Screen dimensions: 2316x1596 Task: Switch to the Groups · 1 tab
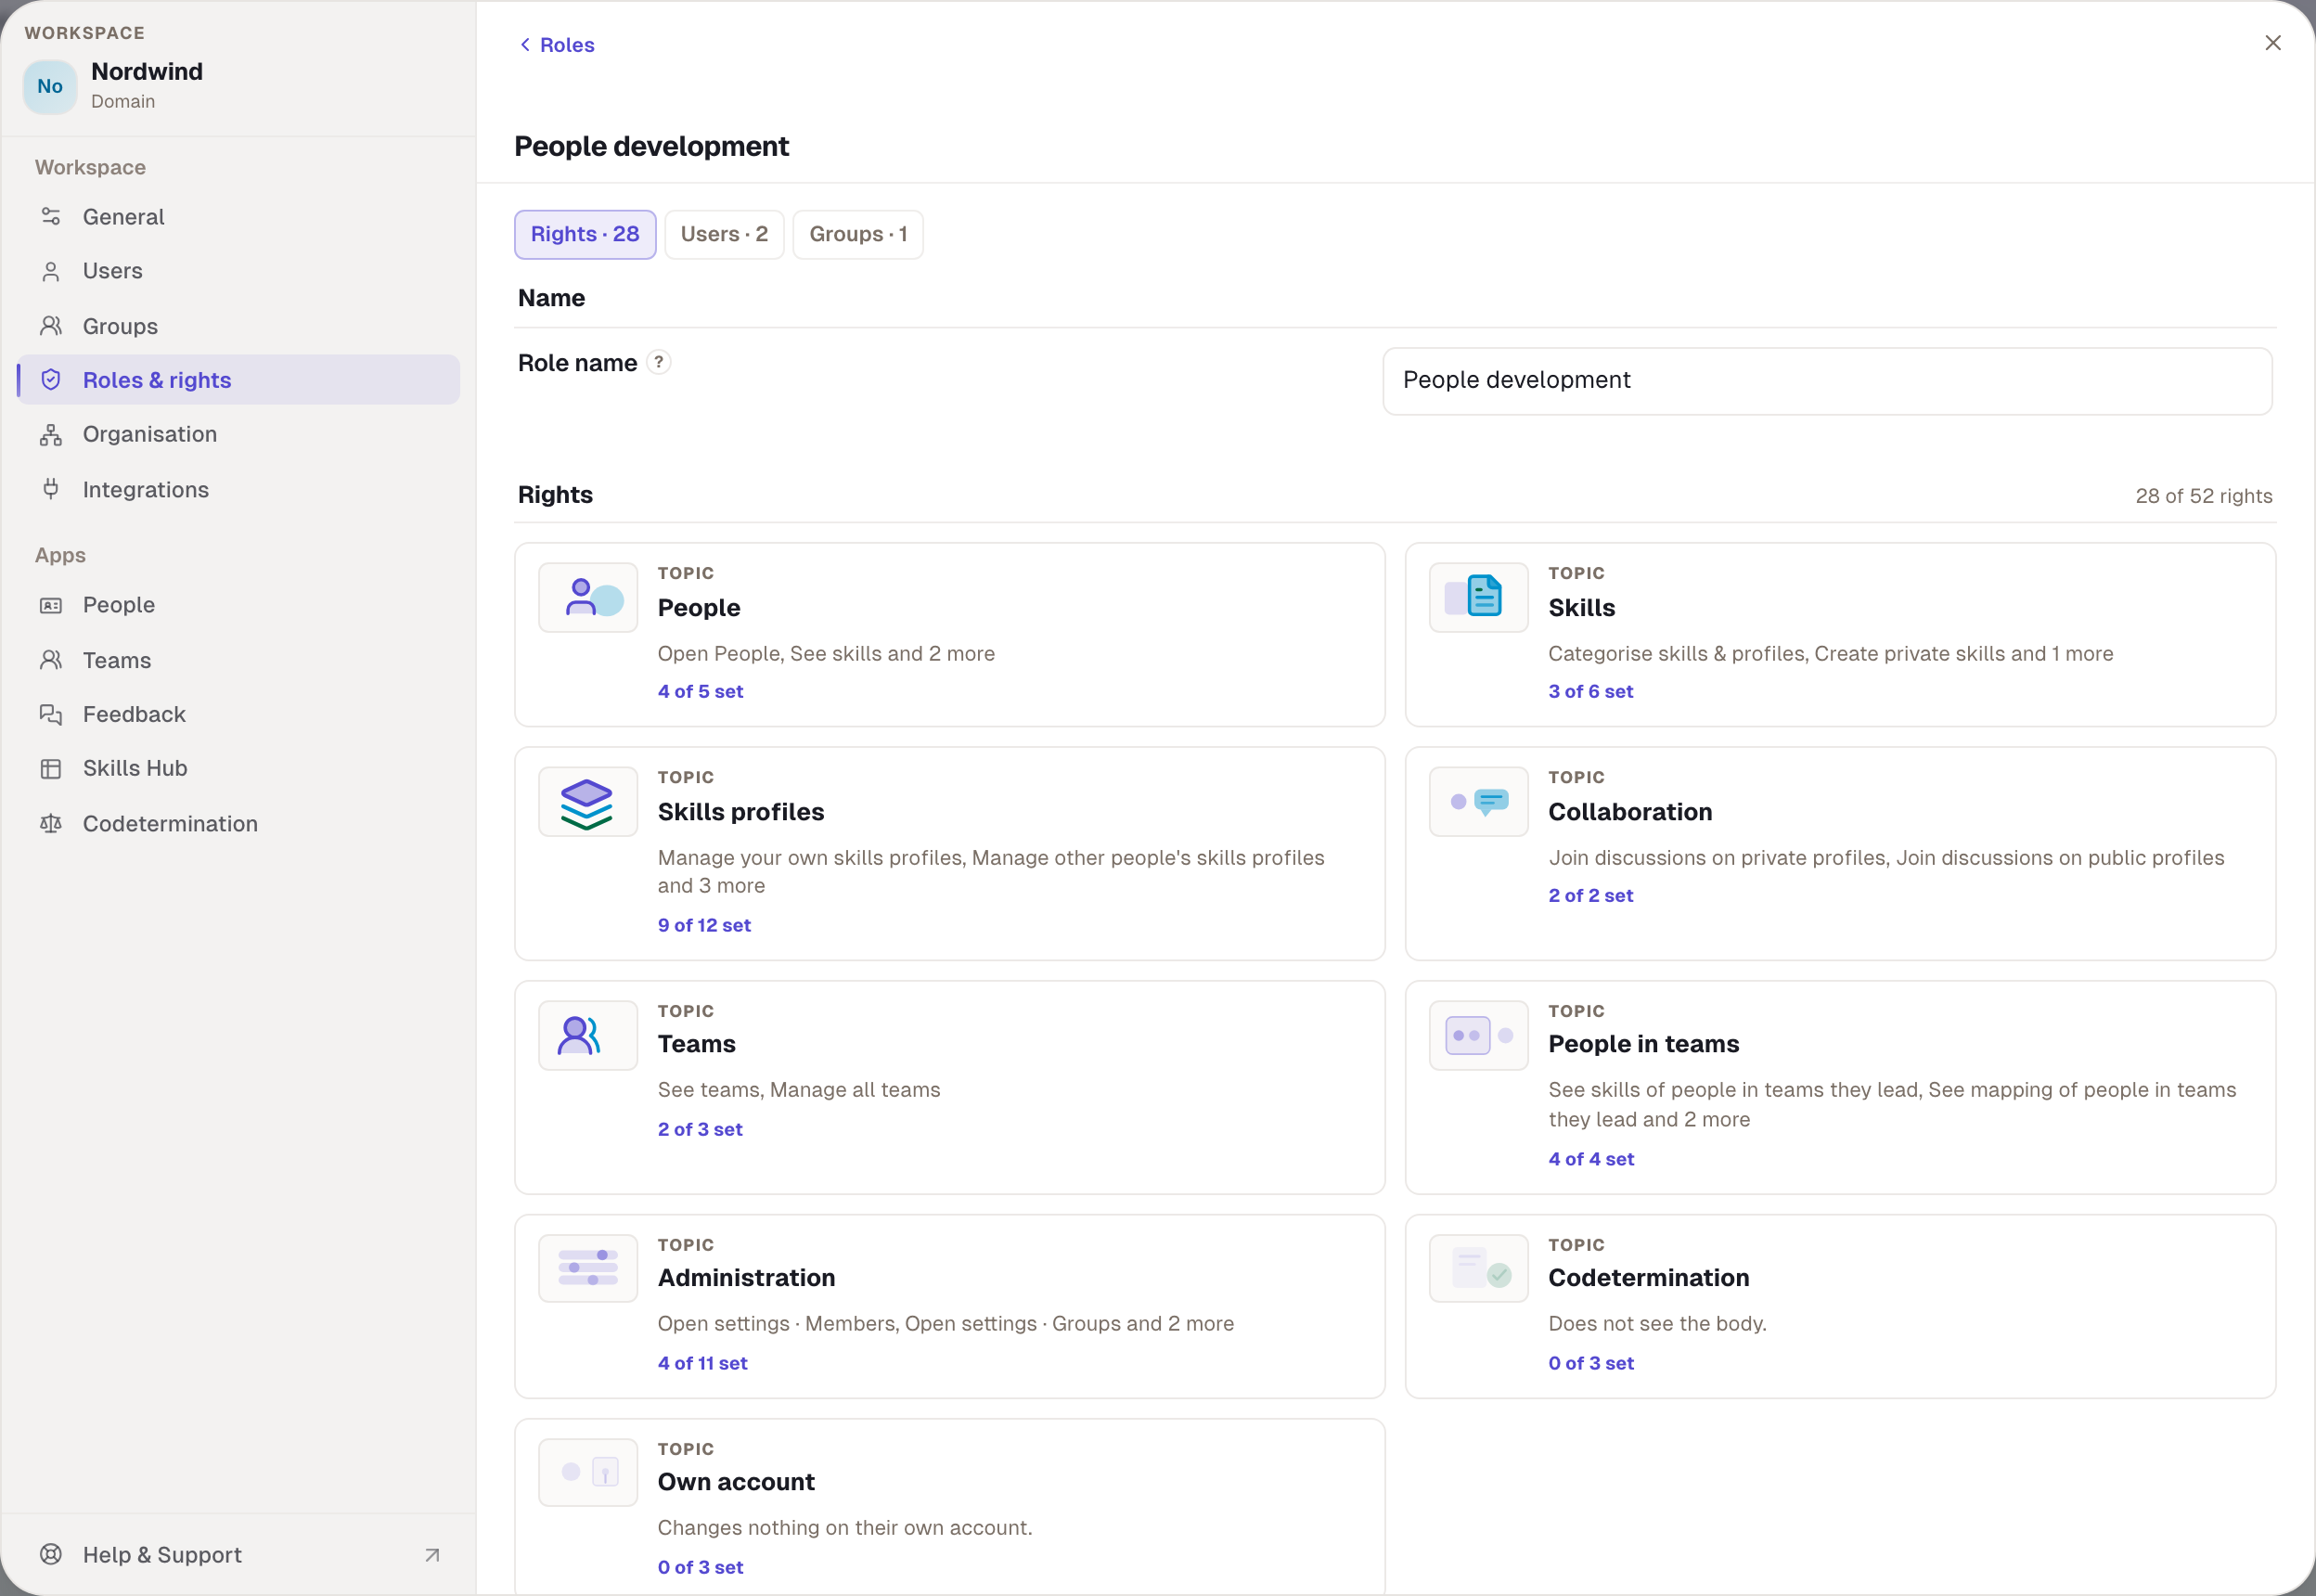pyautogui.click(x=858, y=234)
